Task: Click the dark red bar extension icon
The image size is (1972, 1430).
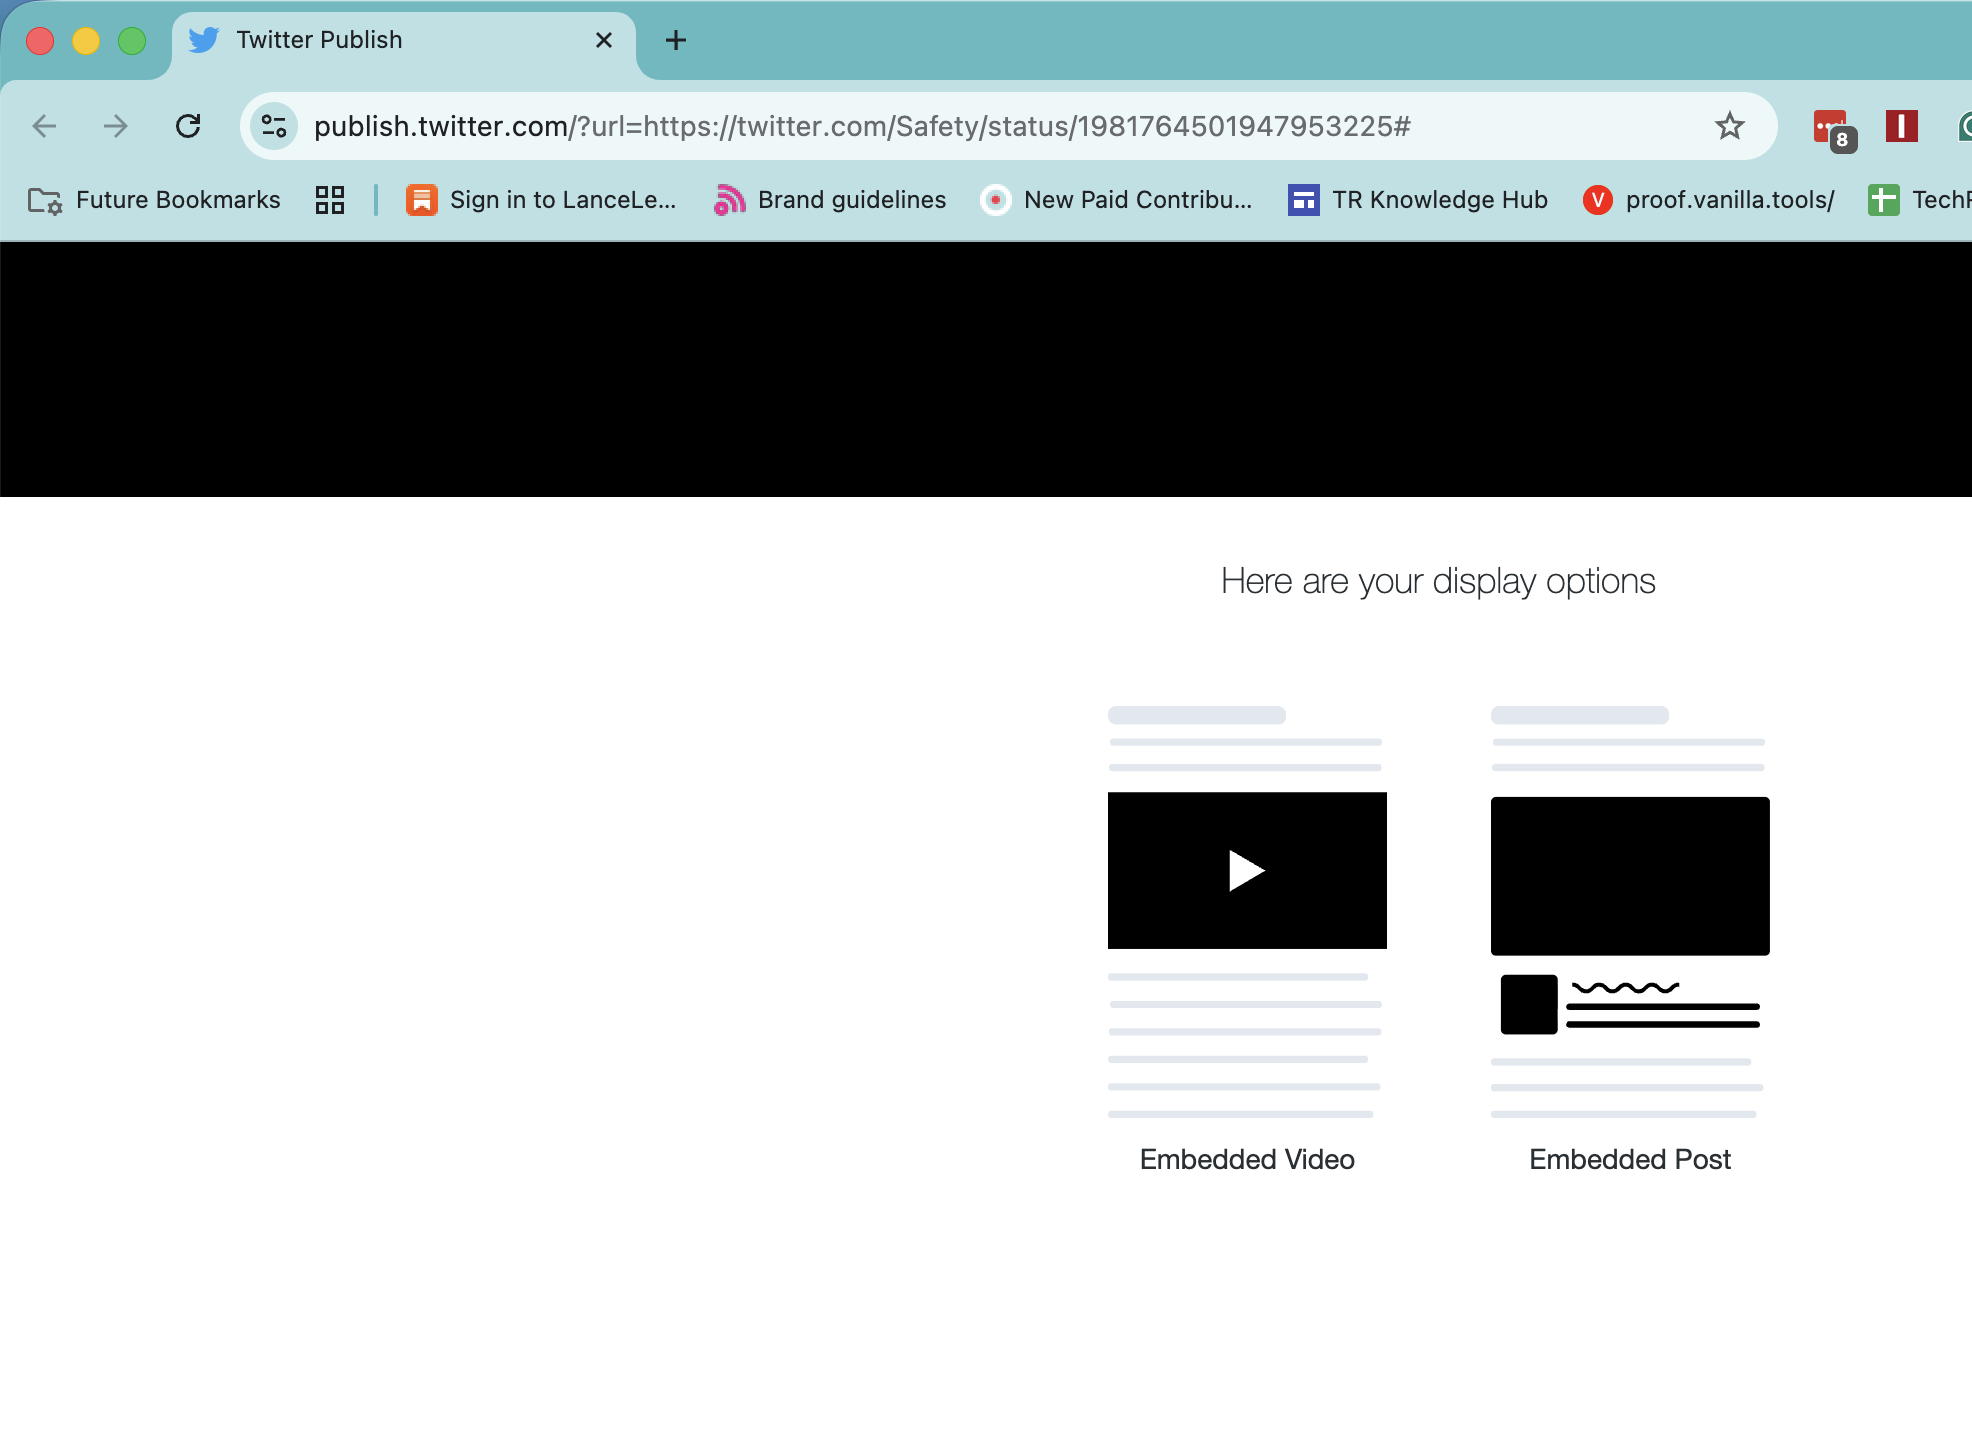Action: pyautogui.click(x=1901, y=126)
